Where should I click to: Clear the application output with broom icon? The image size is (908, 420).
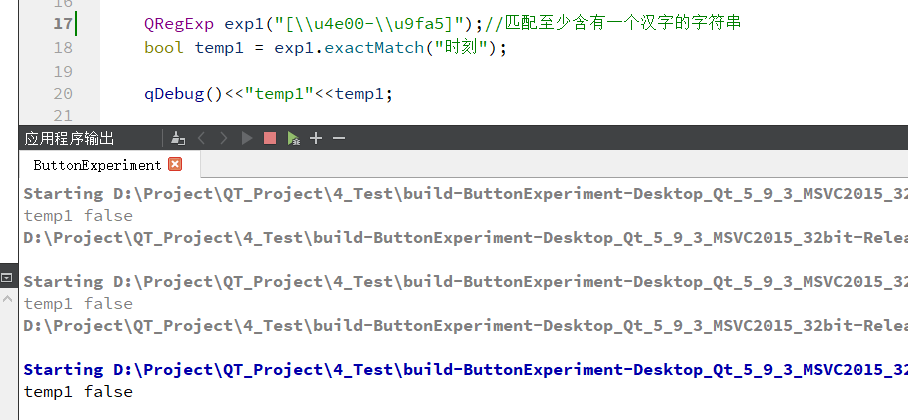coord(178,138)
